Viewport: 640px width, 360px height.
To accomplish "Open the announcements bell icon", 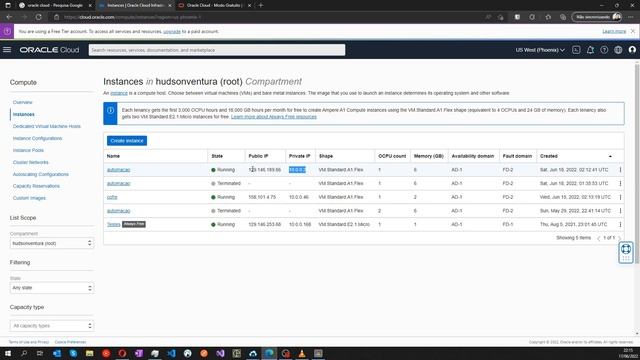I will pyautogui.click(x=590, y=50).
